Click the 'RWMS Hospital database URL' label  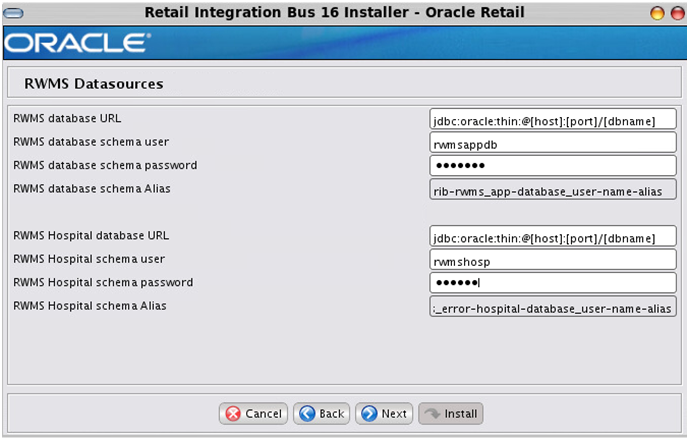click(x=91, y=236)
